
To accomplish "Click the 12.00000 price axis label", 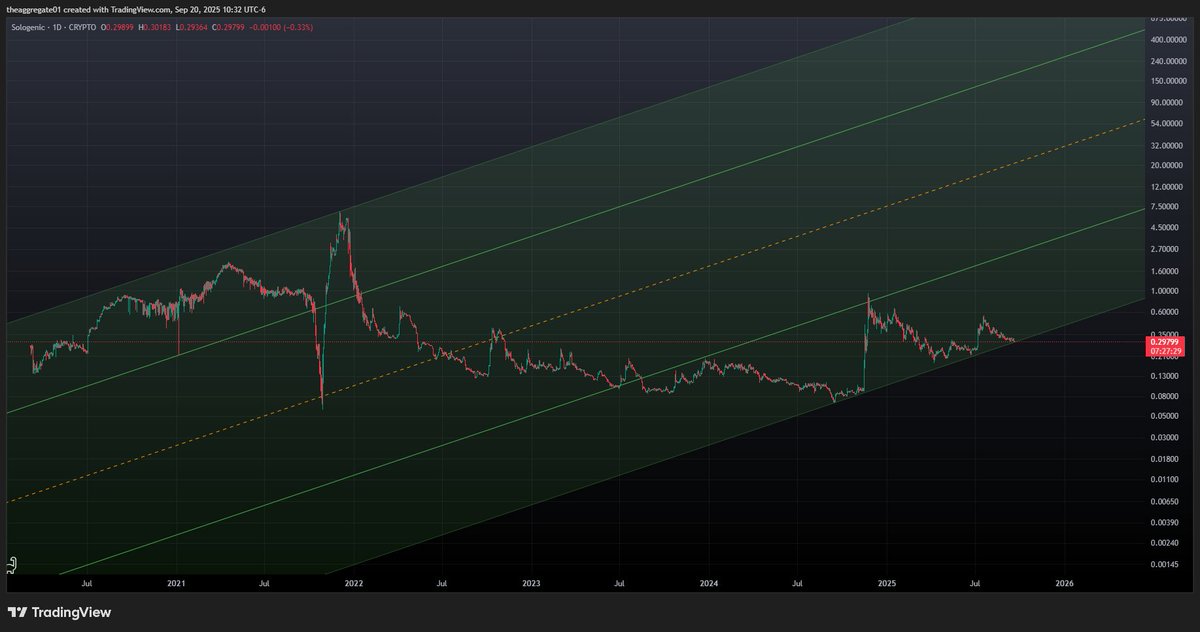I will [1167, 187].
